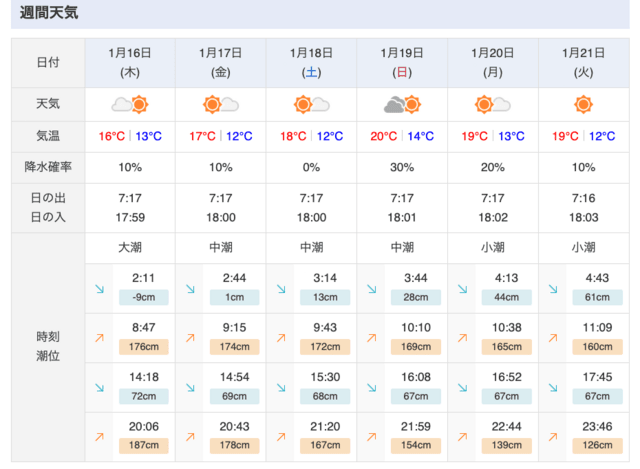640x469 pixels.
Task: Click the sunny-cloudy weather icon for 1月17日
Action: 221,104
